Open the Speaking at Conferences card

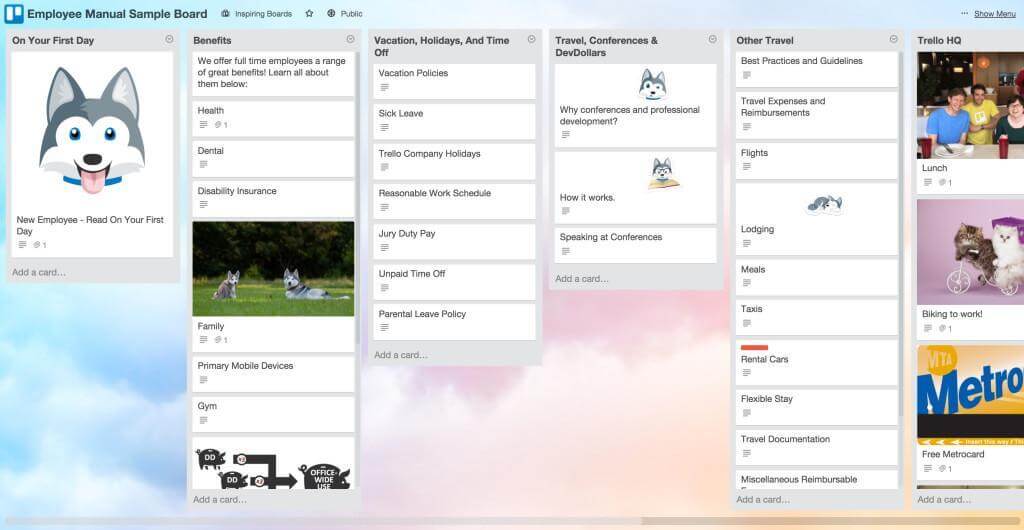click(x=635, y=245)
